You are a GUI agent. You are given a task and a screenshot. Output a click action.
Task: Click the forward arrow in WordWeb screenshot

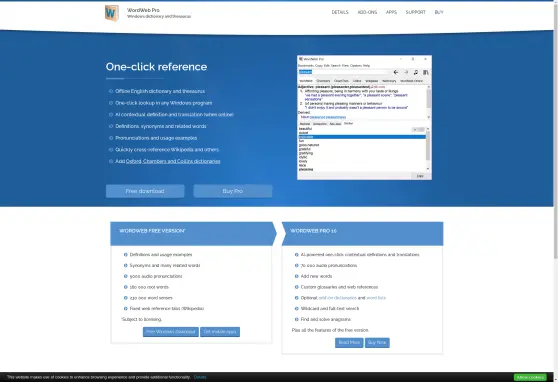[406, 72]
